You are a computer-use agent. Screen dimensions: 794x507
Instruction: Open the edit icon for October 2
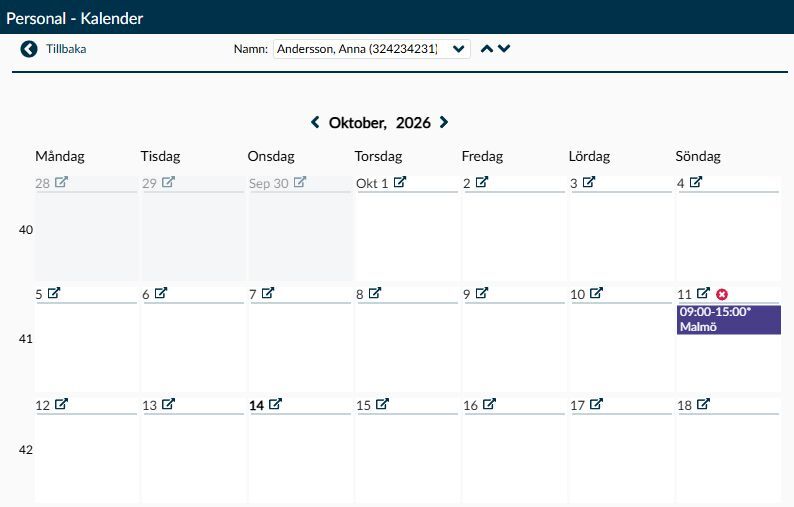(x=482, y=182)
